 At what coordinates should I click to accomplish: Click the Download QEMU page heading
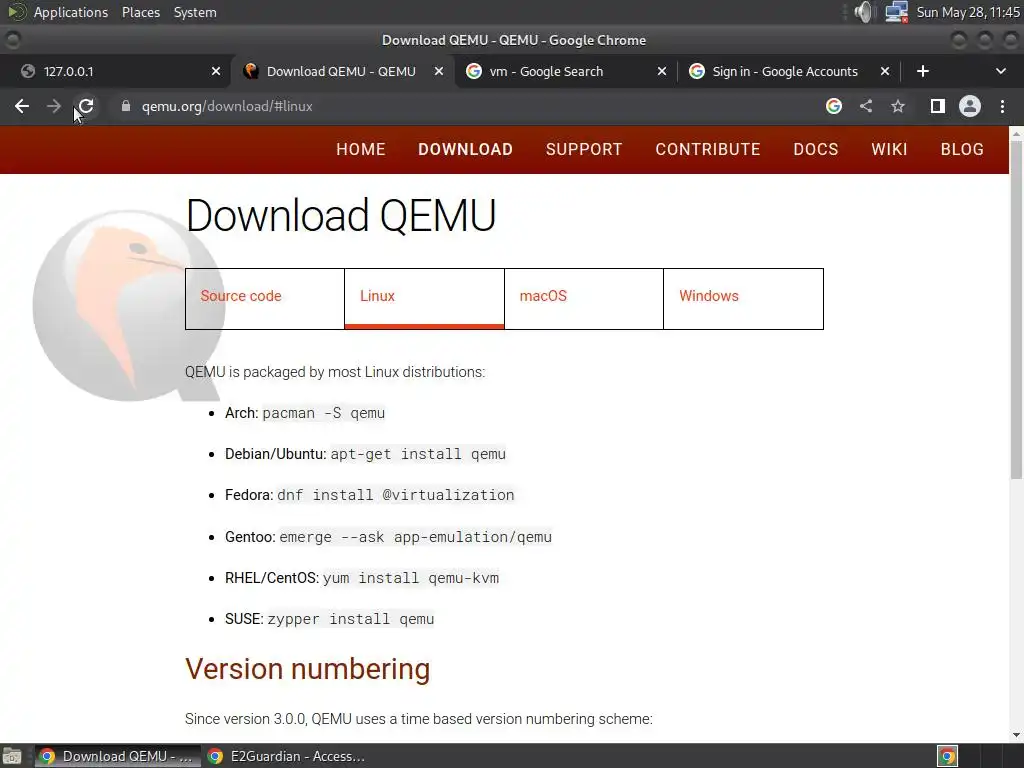[x=341, y=216]
